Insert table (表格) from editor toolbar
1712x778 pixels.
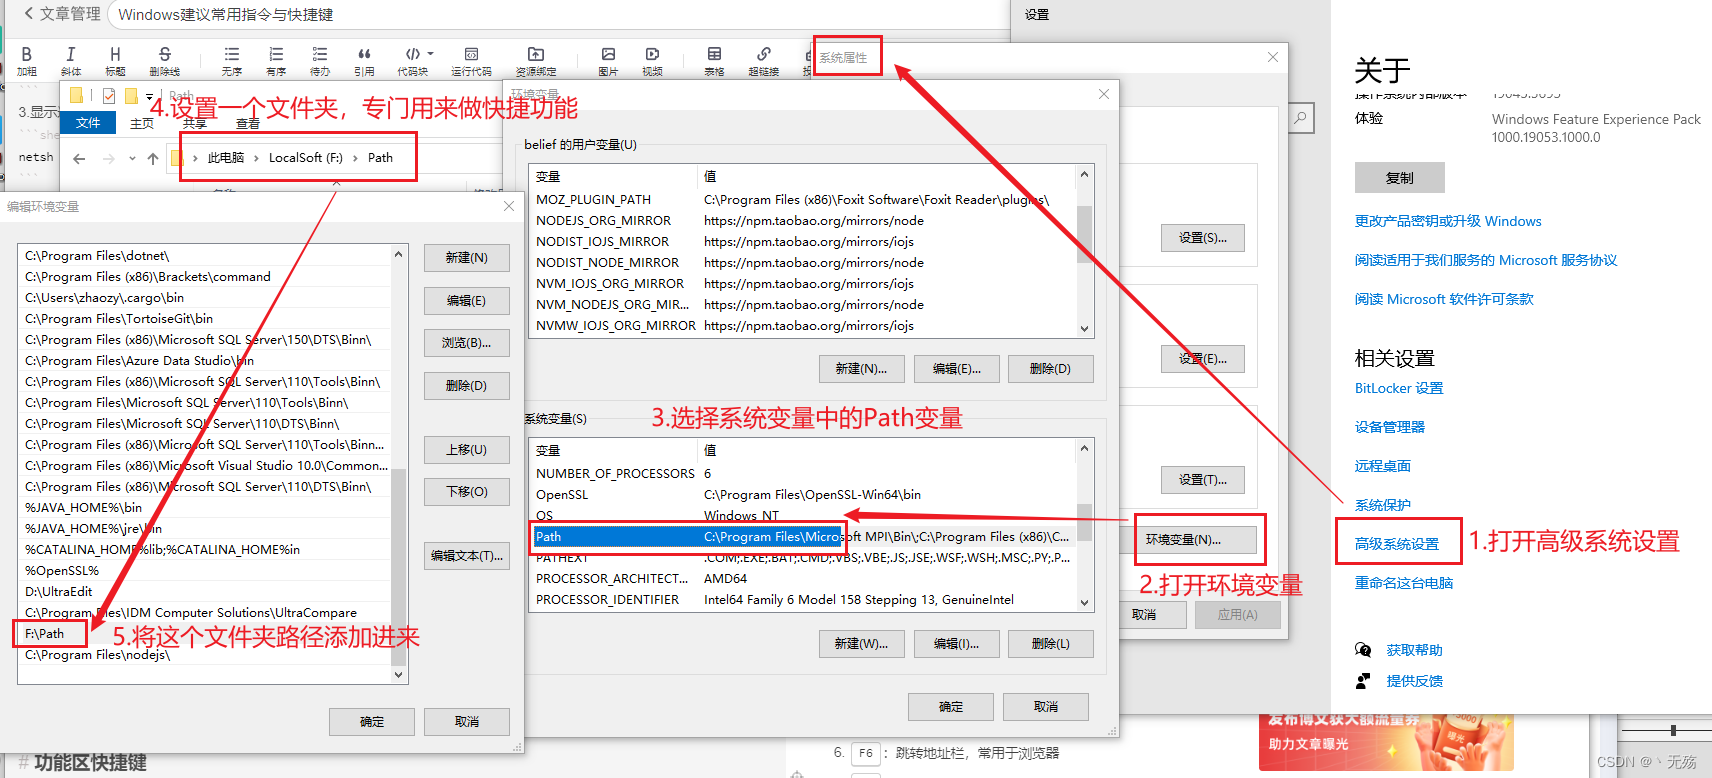[x=714, y=60]
